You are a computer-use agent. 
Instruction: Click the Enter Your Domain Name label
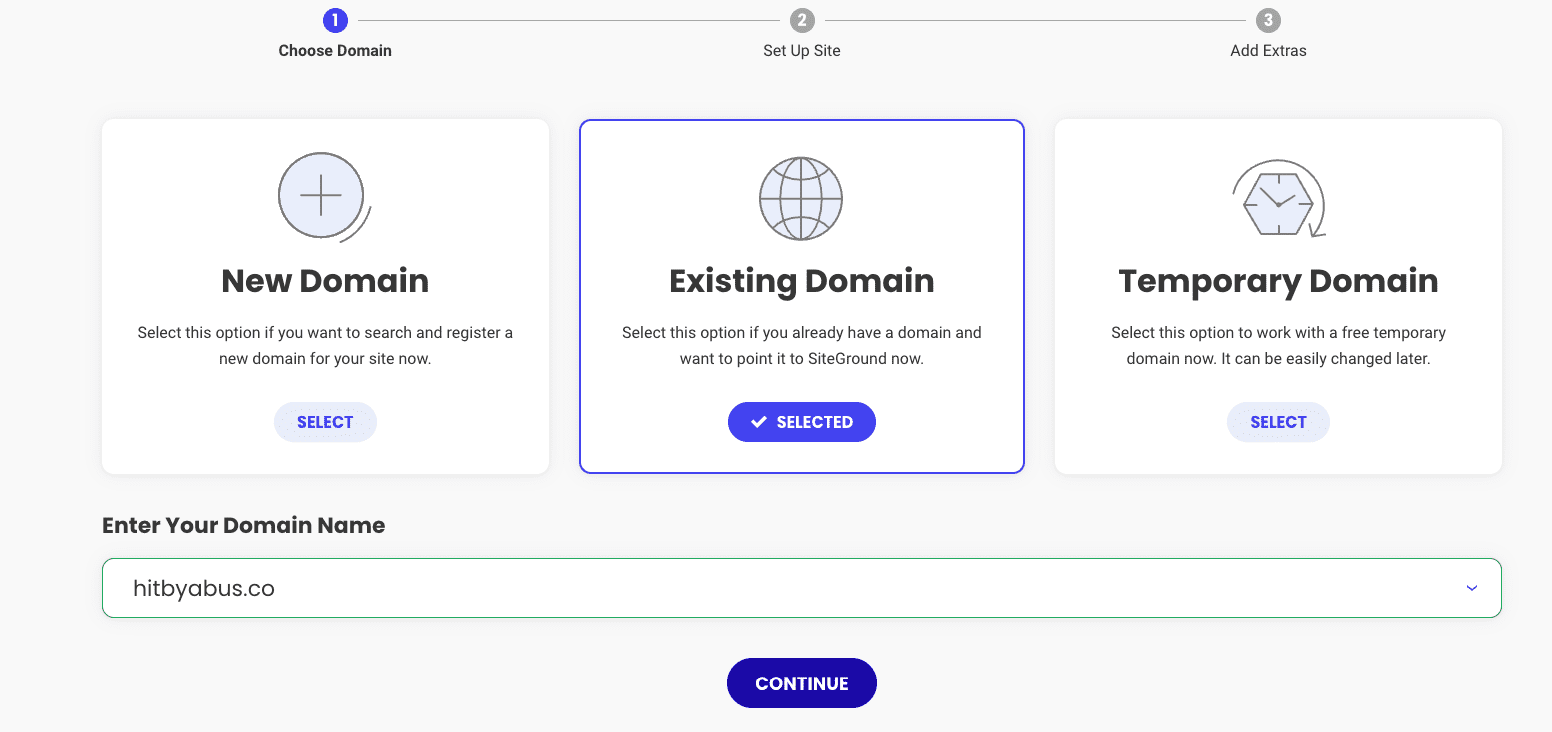[243, 526]
